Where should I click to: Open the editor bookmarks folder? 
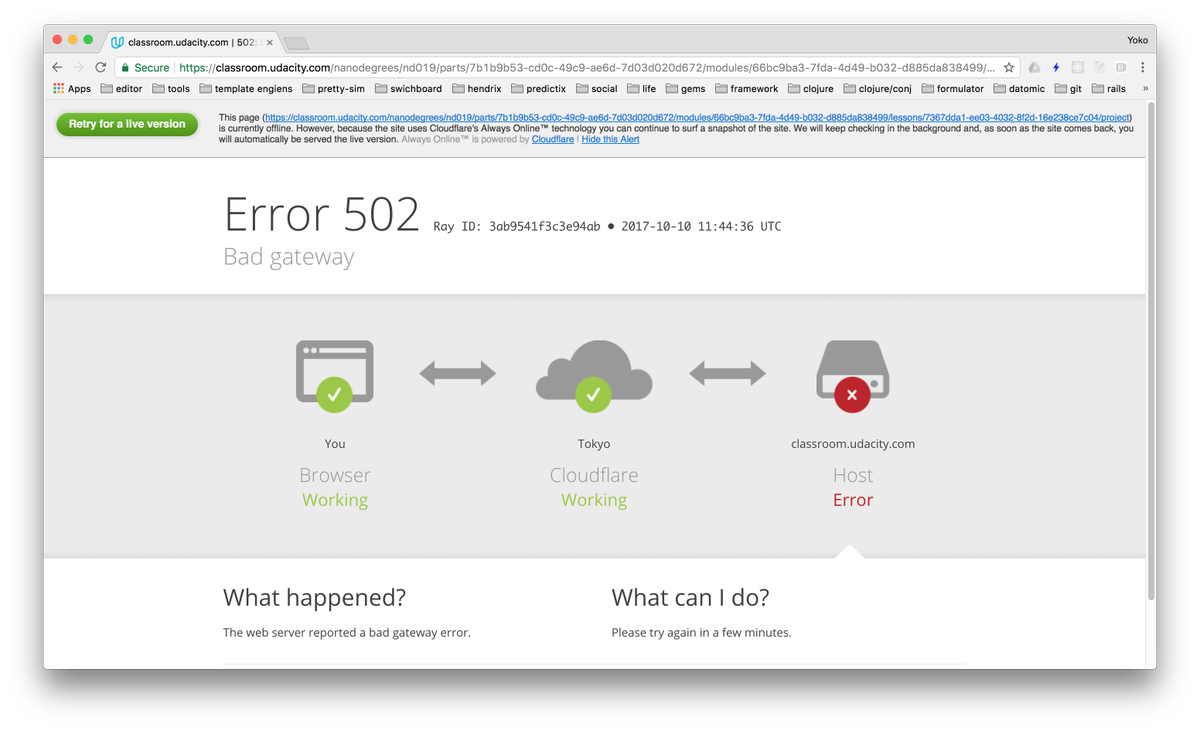[x=122, y=89]
